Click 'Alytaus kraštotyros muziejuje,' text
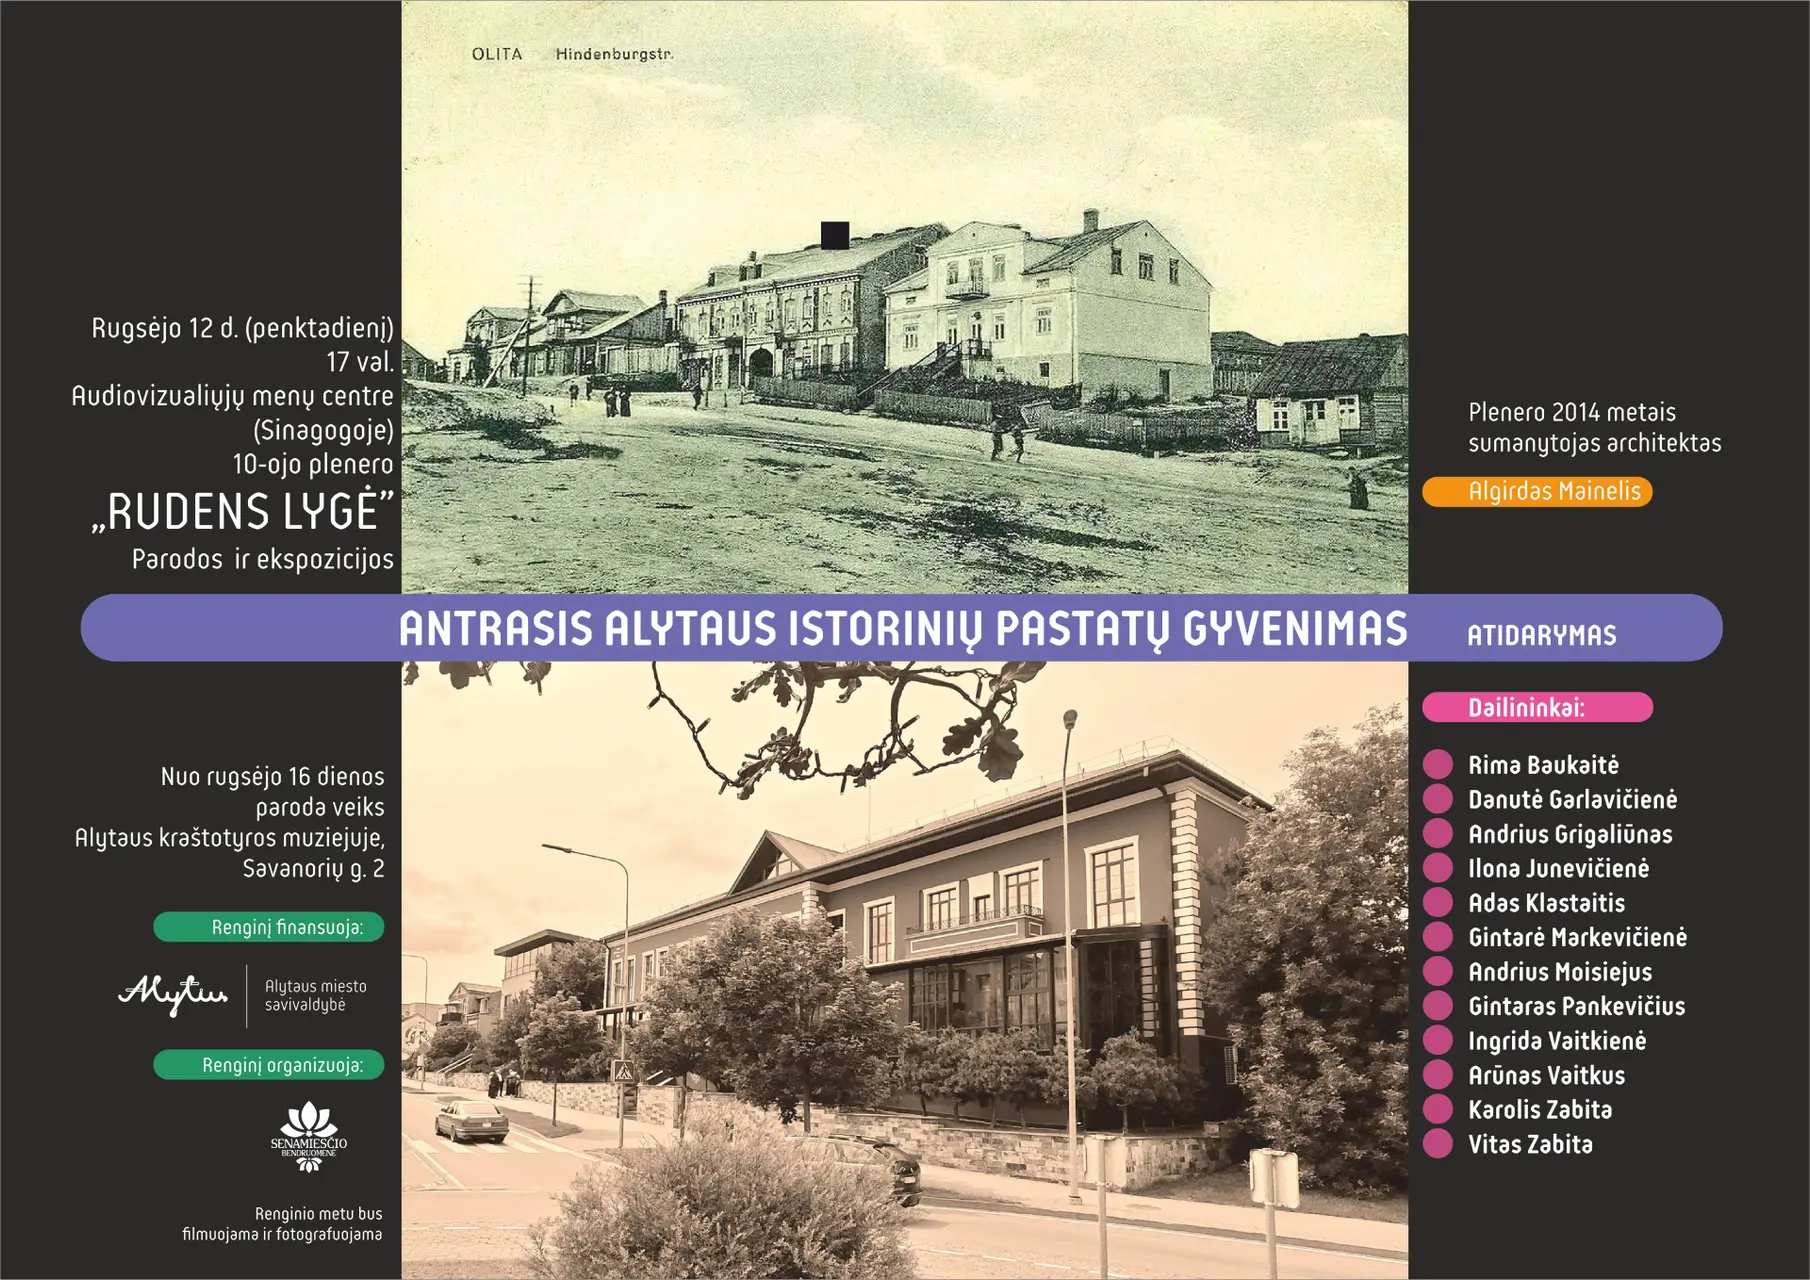Image resolution: width=1810 pixels, height=1280 pixels. point(230,838)
